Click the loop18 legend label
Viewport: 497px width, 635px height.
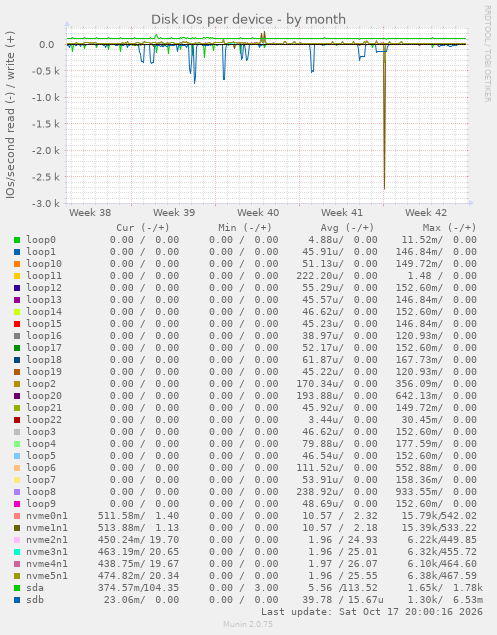click(x=44, y=360)
